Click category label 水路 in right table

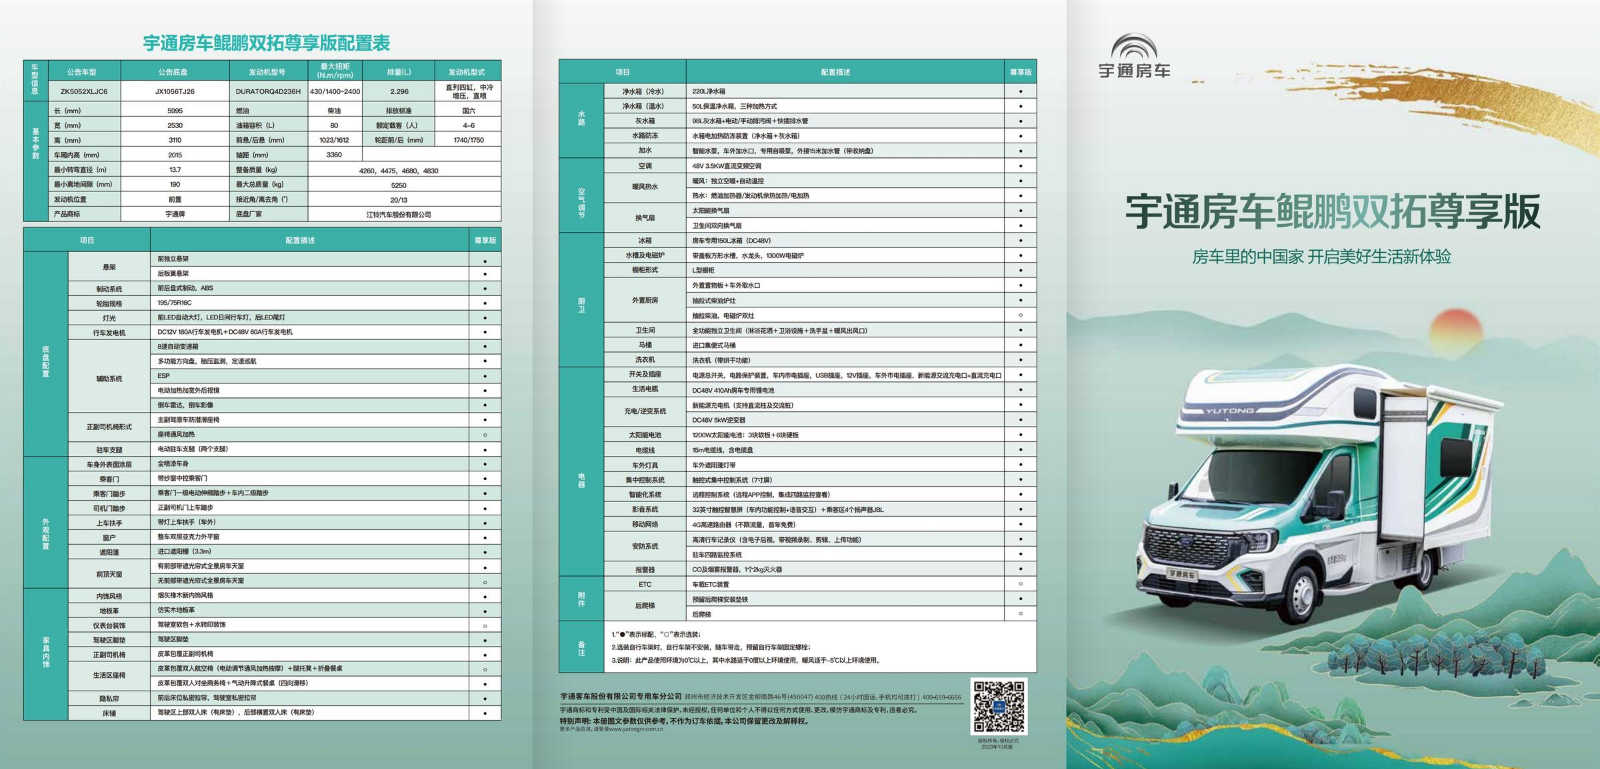(581, 118)
